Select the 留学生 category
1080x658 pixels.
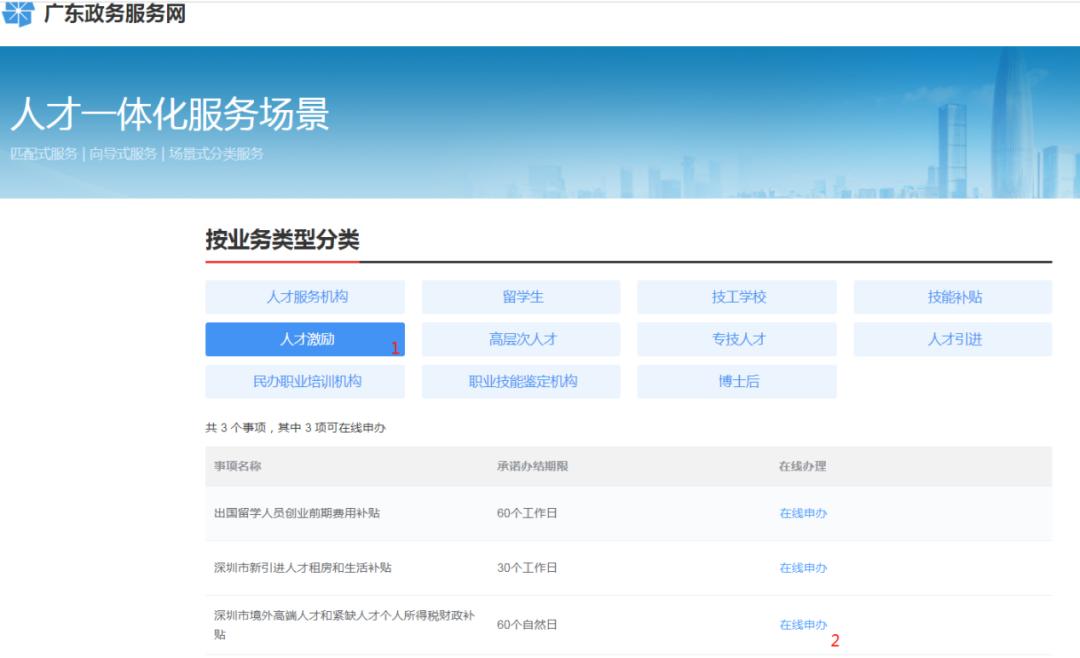(520, 296)
